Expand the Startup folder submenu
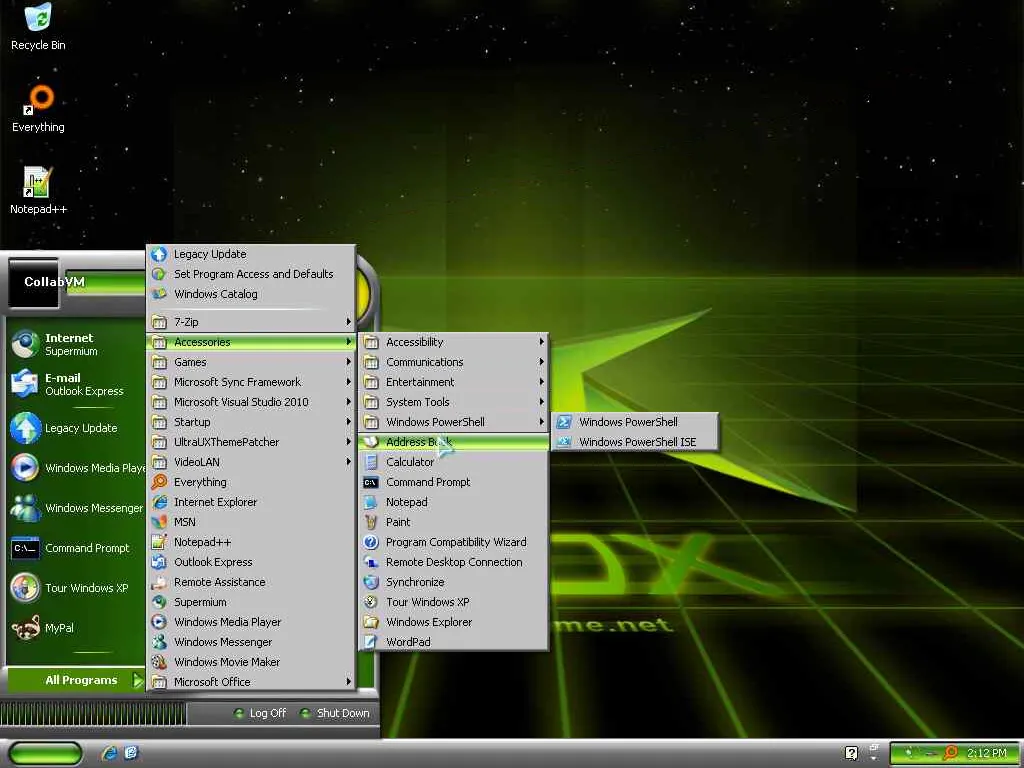Image resolution: width=1024 pixels, height=768 pixels. pyautogui.click(x=251, y=422)
